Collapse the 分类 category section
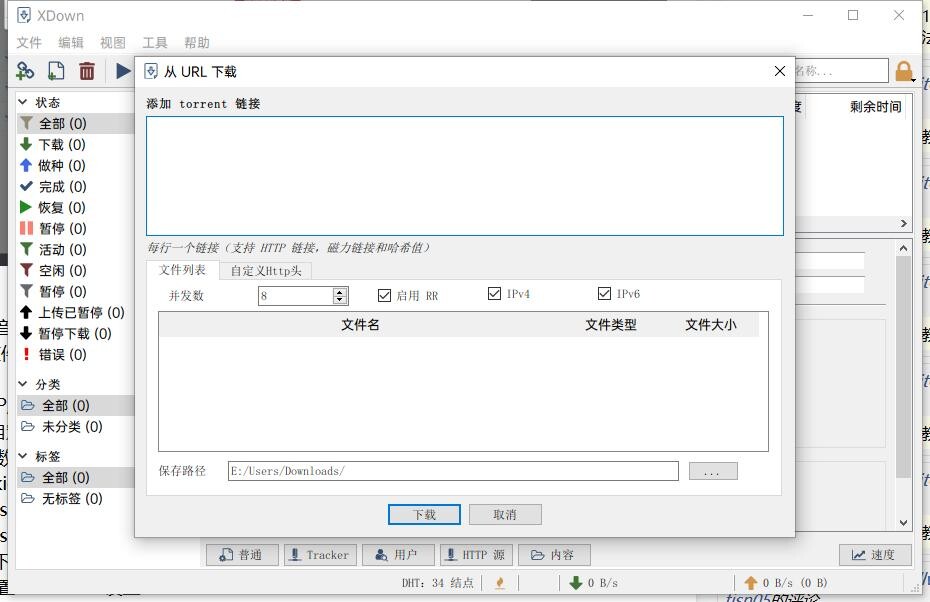The height and width of the screenshot is (602, 930). pyautogui.click(x=23, y=384)
